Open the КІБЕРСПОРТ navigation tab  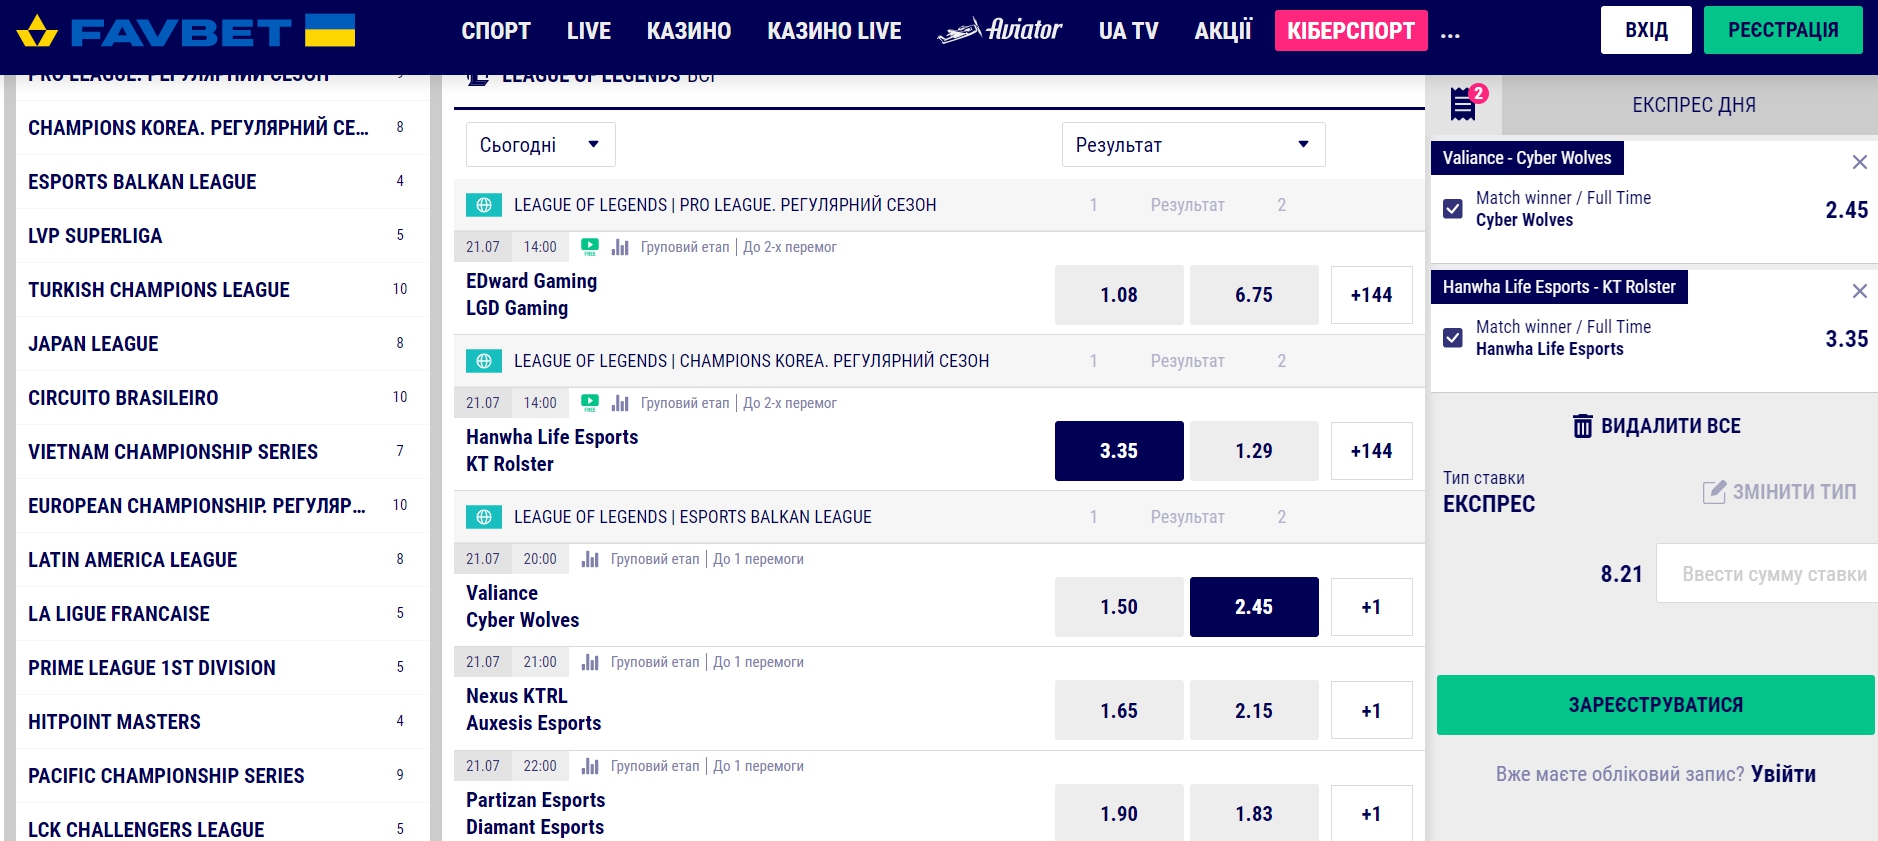pos(1350,31)
